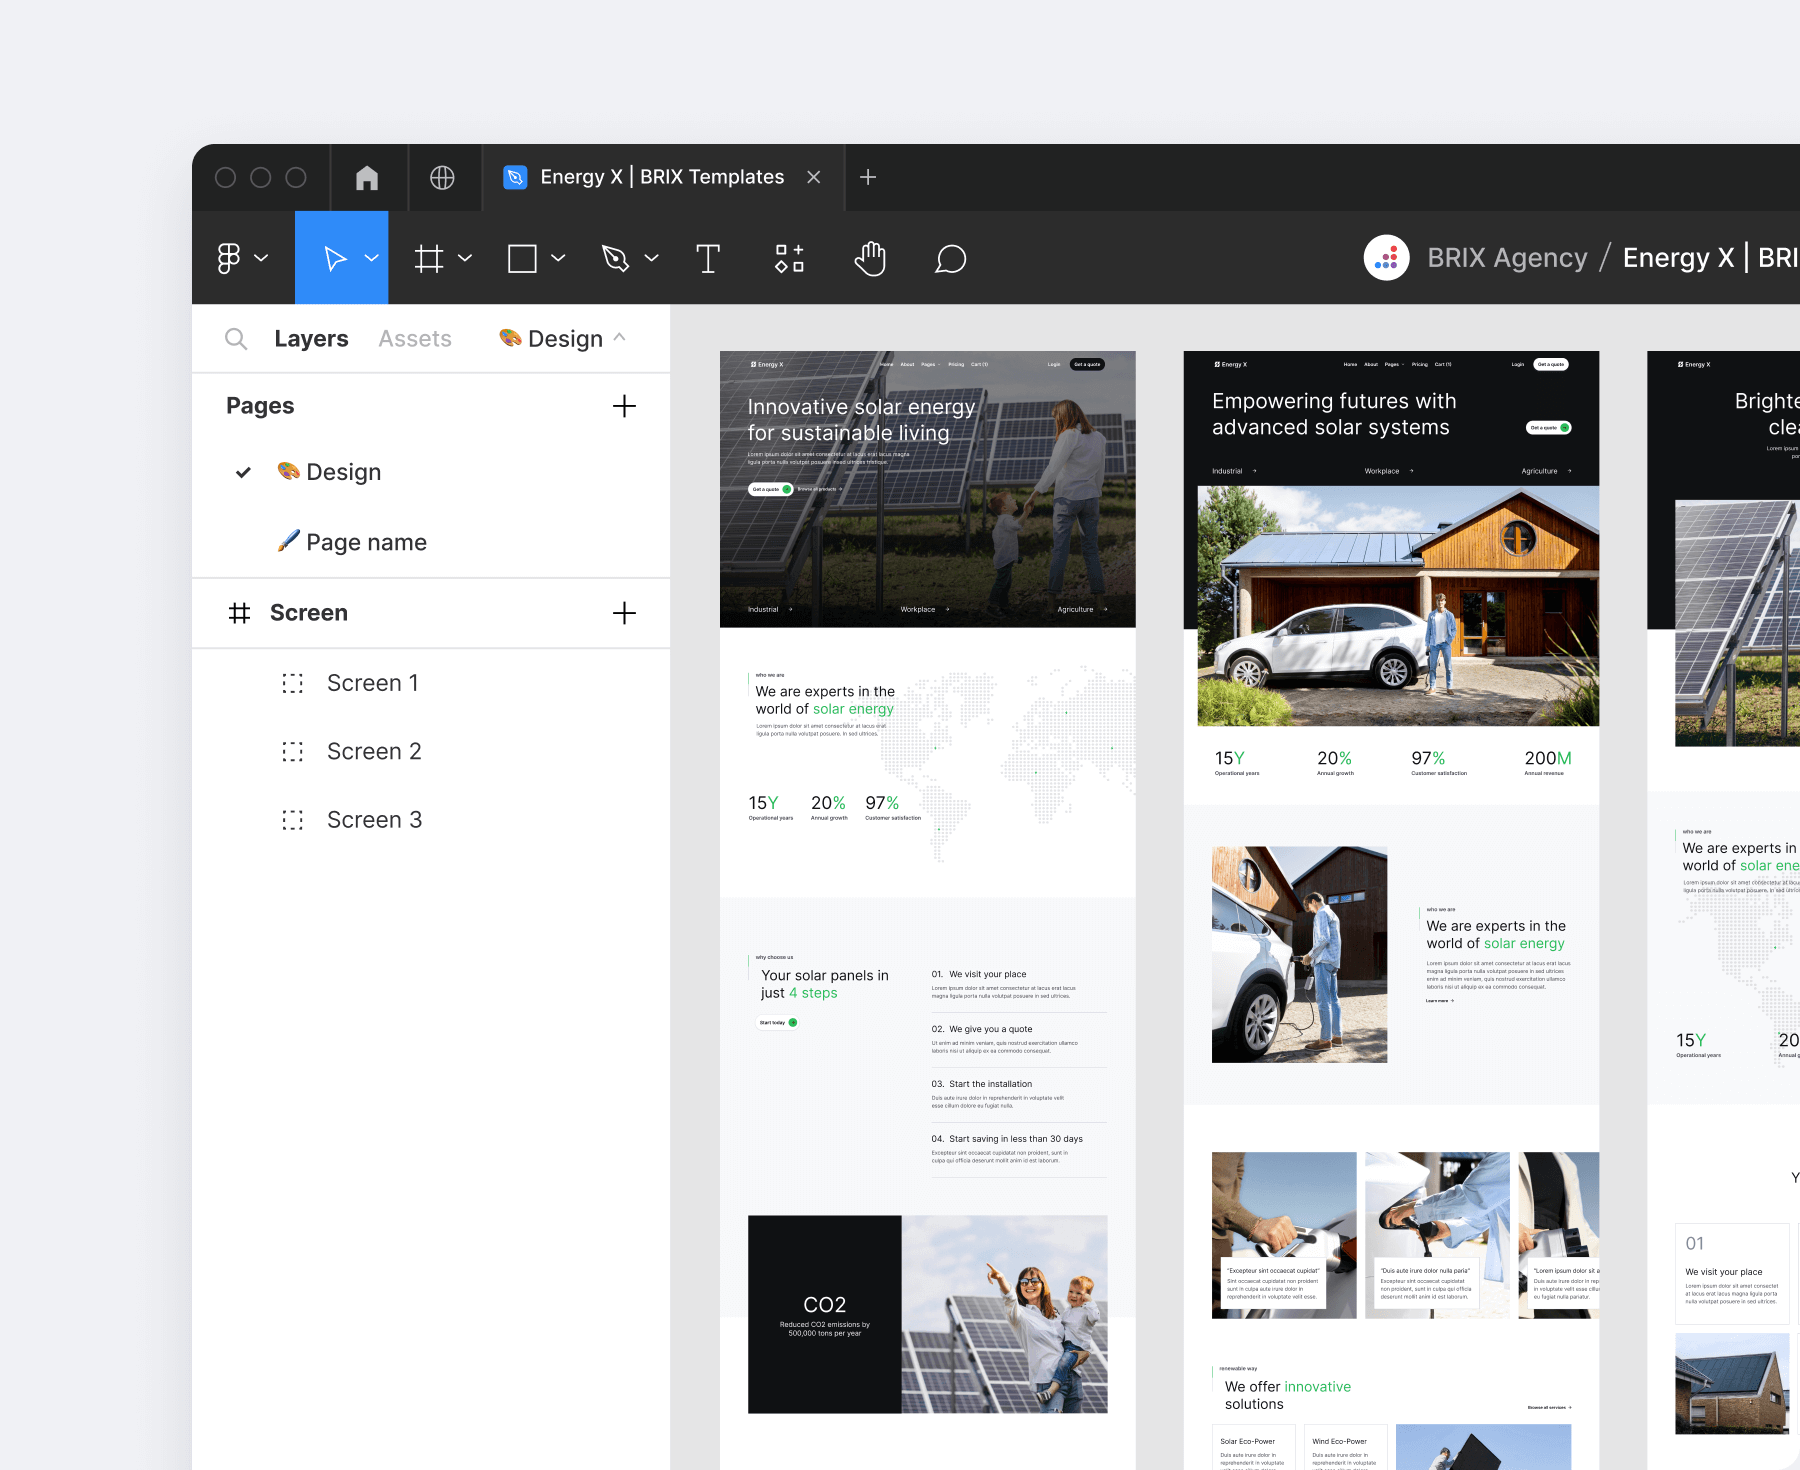Click the BRIX Agency breadcrumb

tap(1507, 258)
